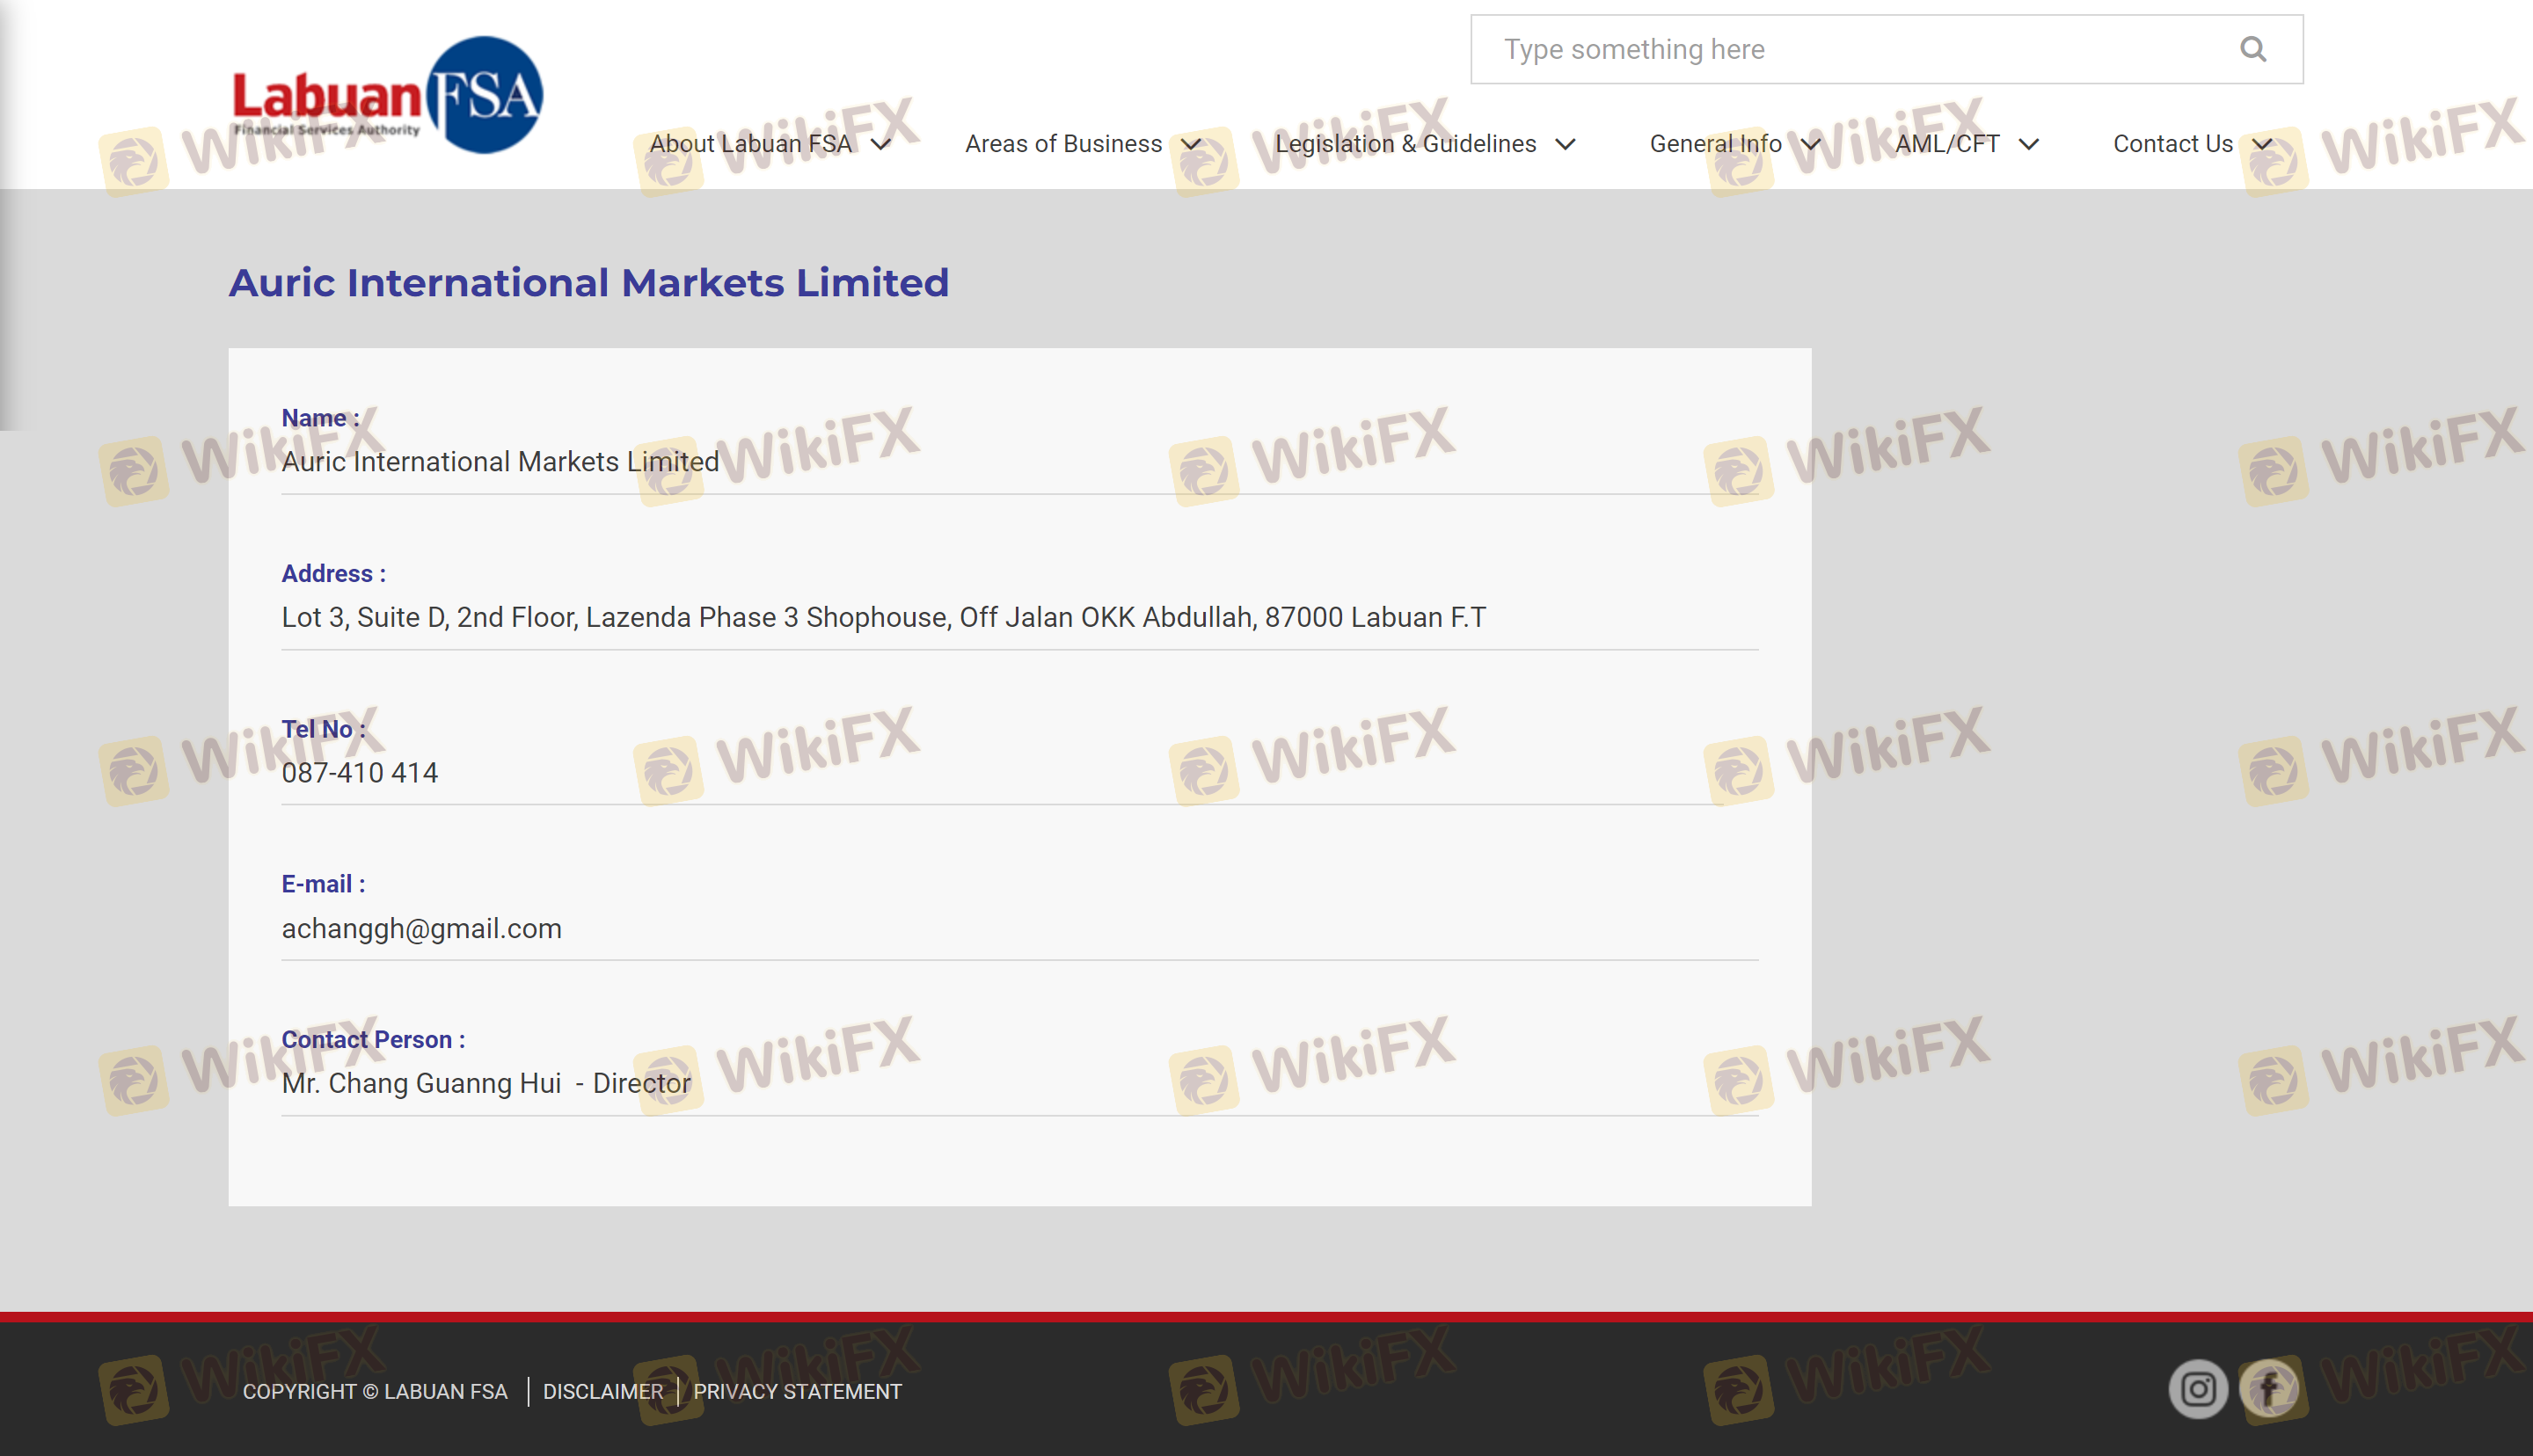Open the Areas of Business menu
This screenshot has width=2533, height=1456.
[1063, 144]
